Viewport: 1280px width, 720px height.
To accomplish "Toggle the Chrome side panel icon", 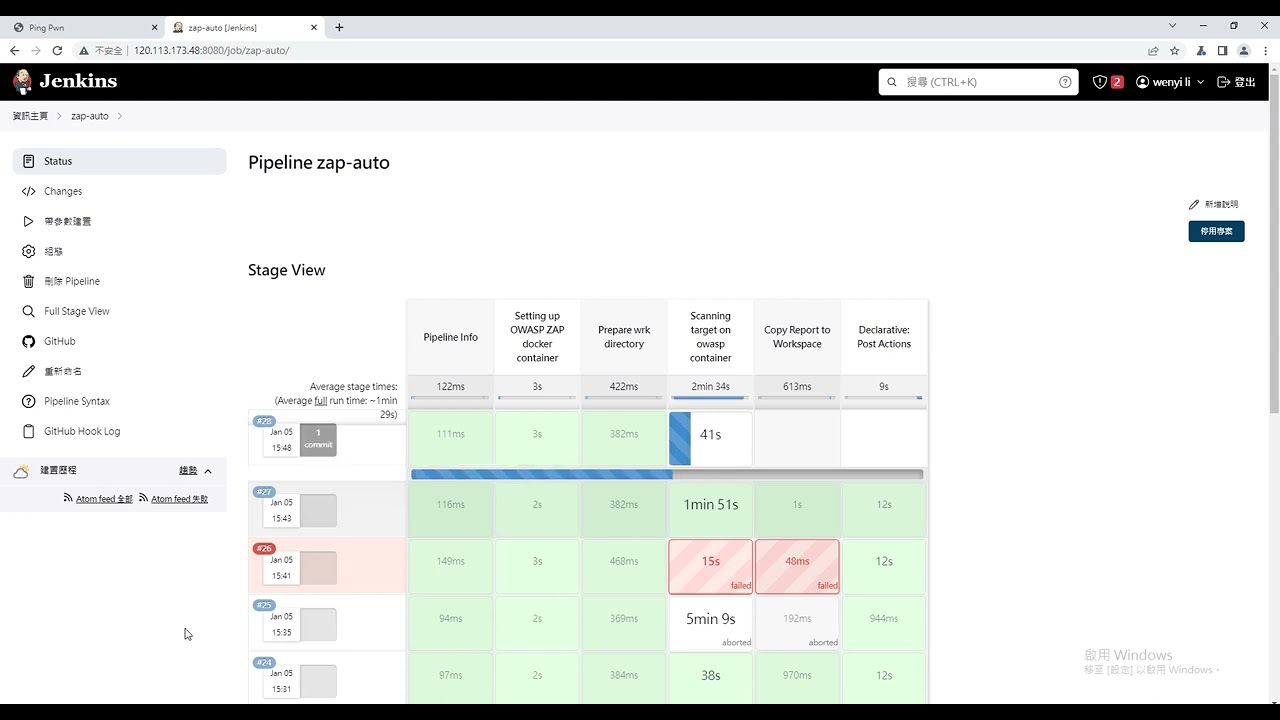I will click(x=1223, y=50).
